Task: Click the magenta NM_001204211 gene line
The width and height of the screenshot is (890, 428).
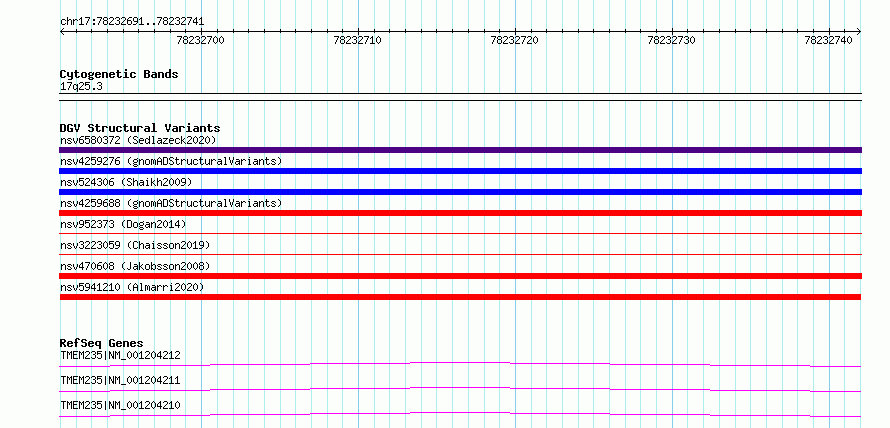Action: [x=460, y=389]
